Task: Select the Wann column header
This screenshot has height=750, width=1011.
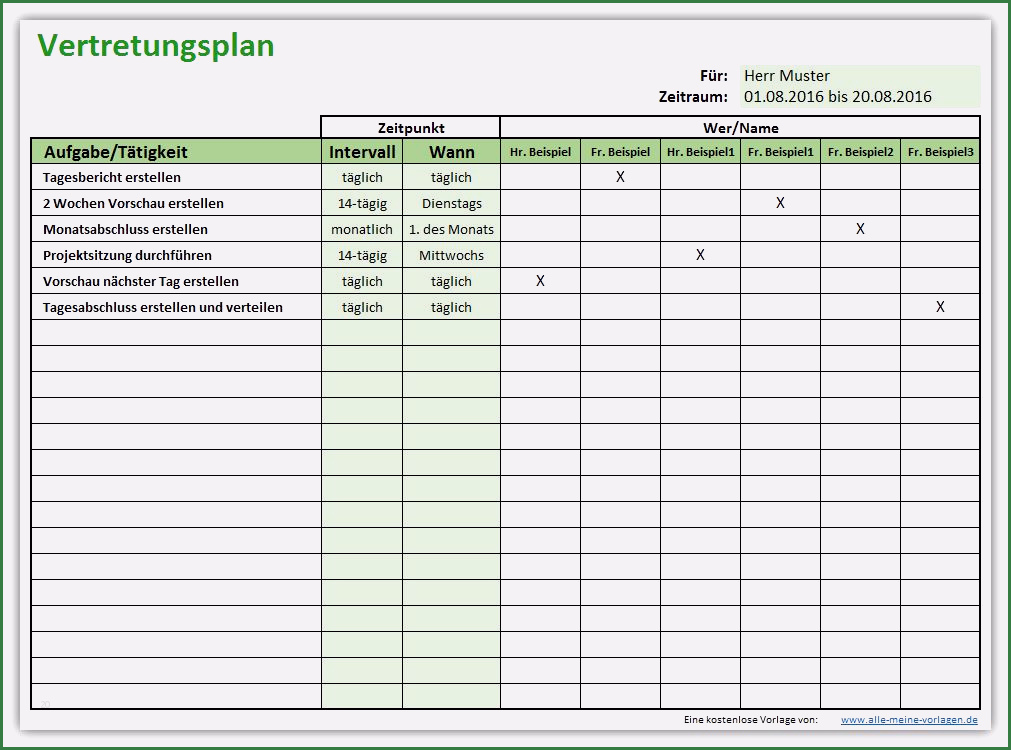Action: [451, 152]
